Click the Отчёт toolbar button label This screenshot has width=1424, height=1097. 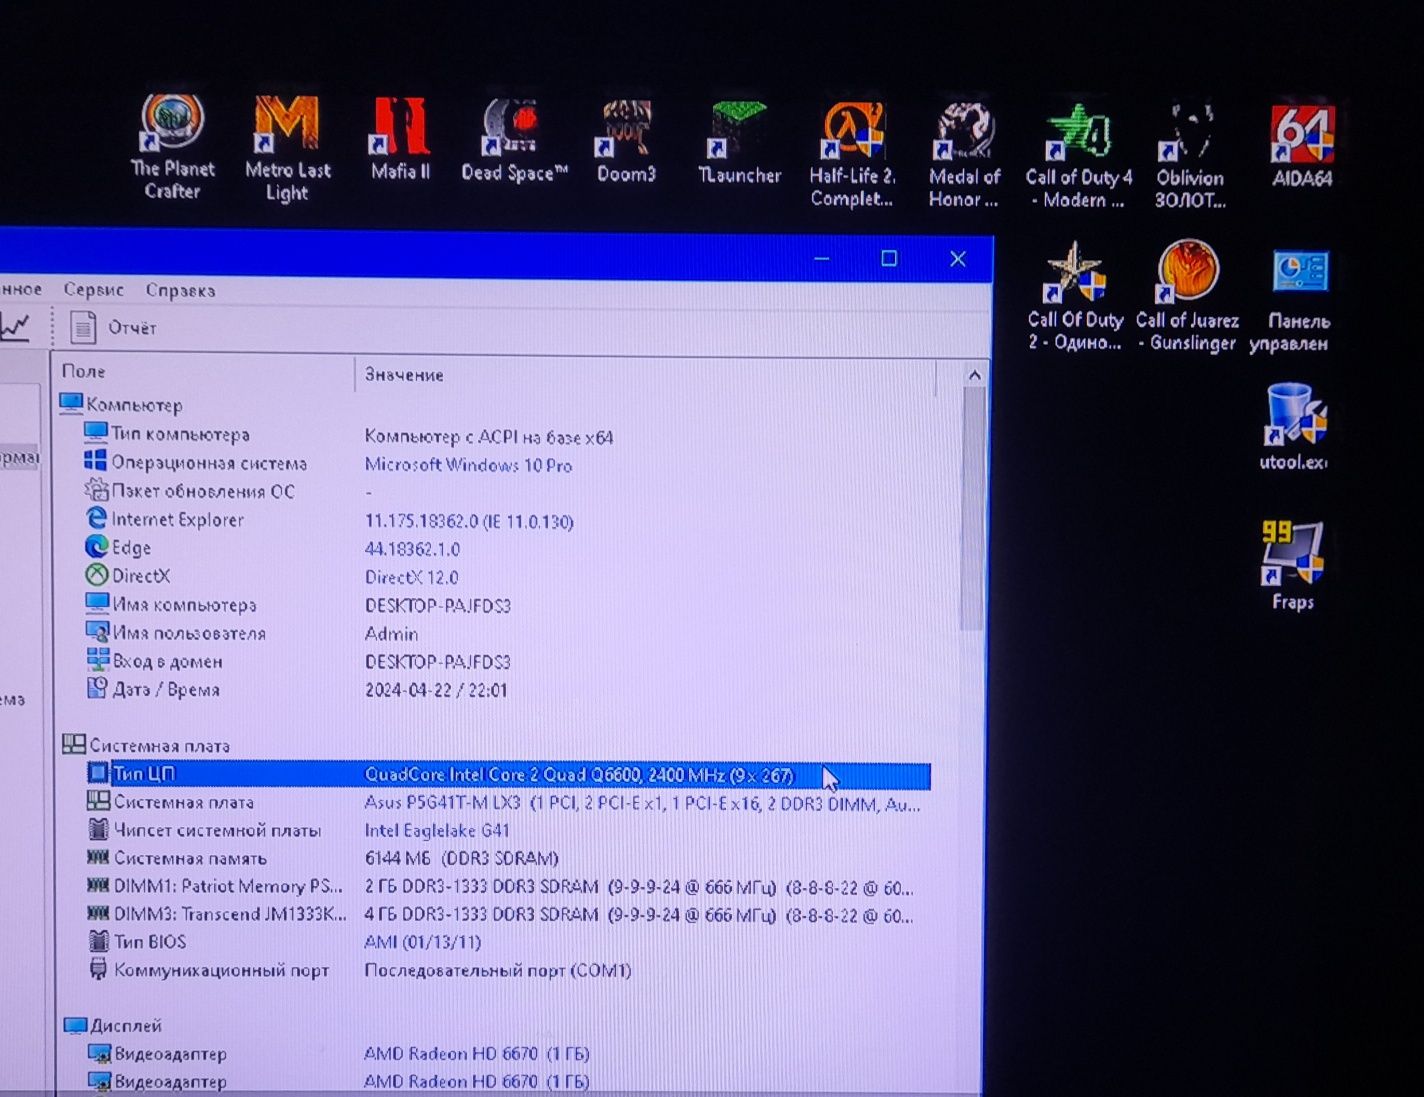click(132, 328)
